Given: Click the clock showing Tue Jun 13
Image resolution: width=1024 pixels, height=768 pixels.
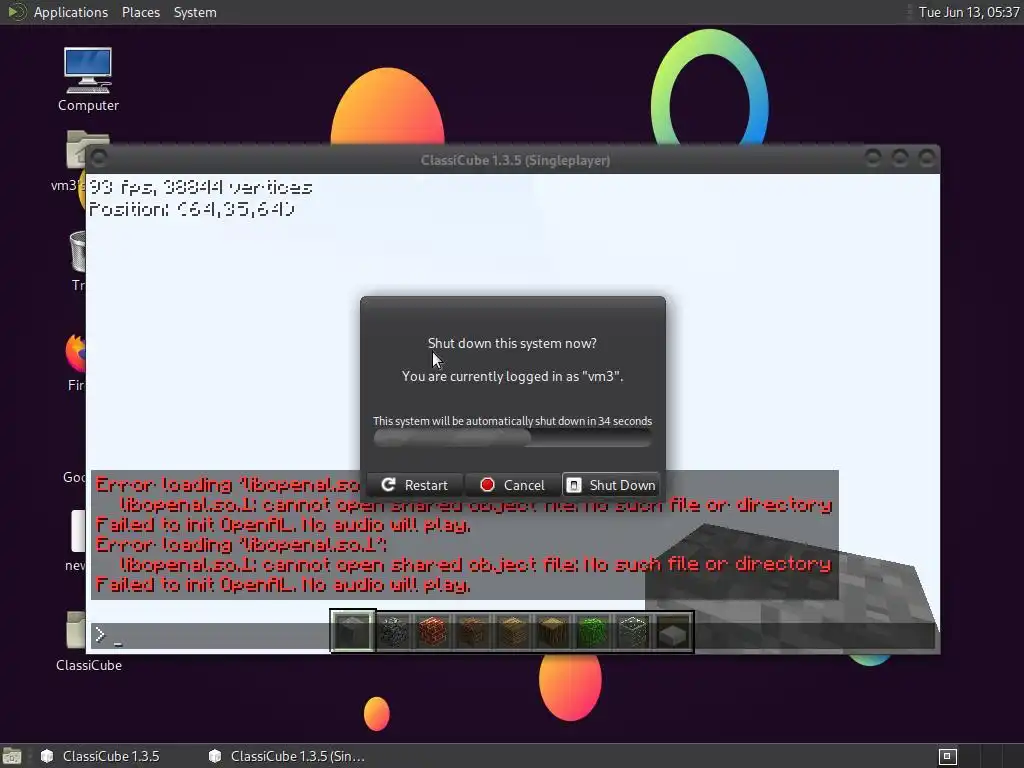Looking at the screenshot, I should pos(968,12).
